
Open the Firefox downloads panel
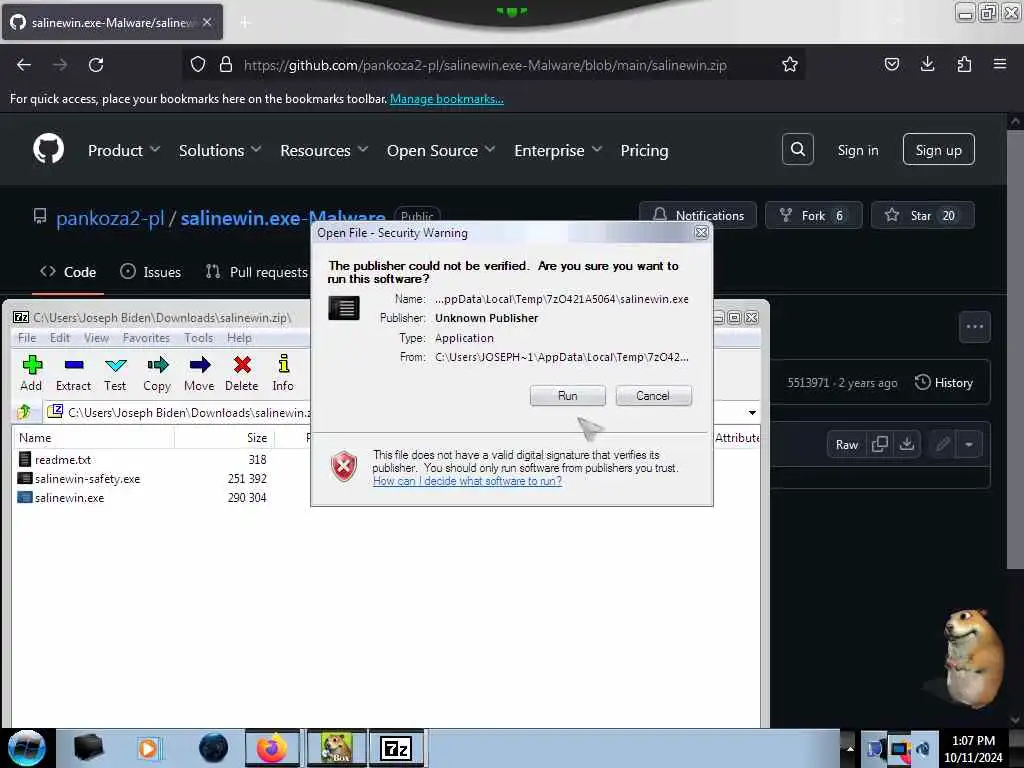[x=927, y=65]
